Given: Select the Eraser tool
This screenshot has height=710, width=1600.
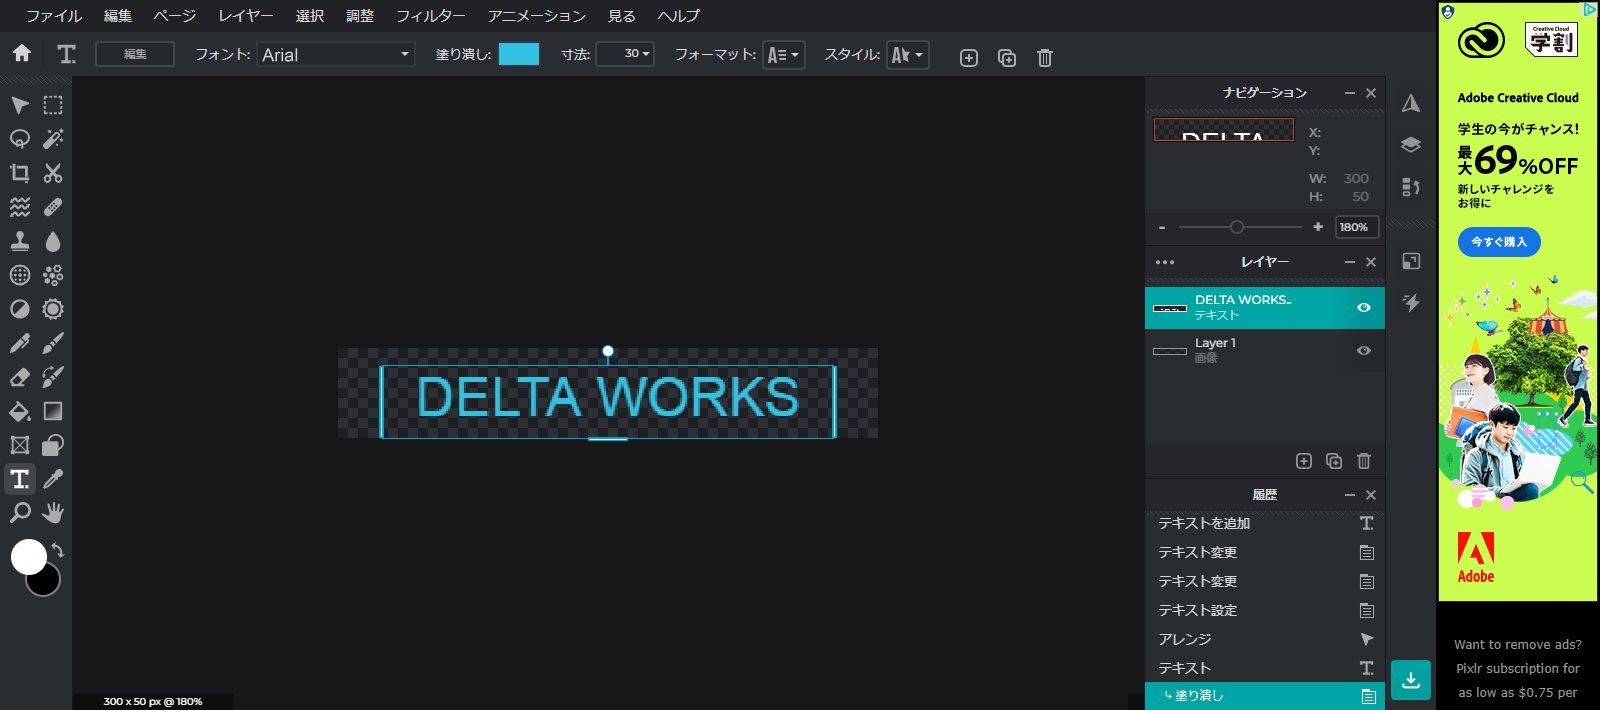Looking at the screenshot, I should pyautogui.click(x=19, y=377).
